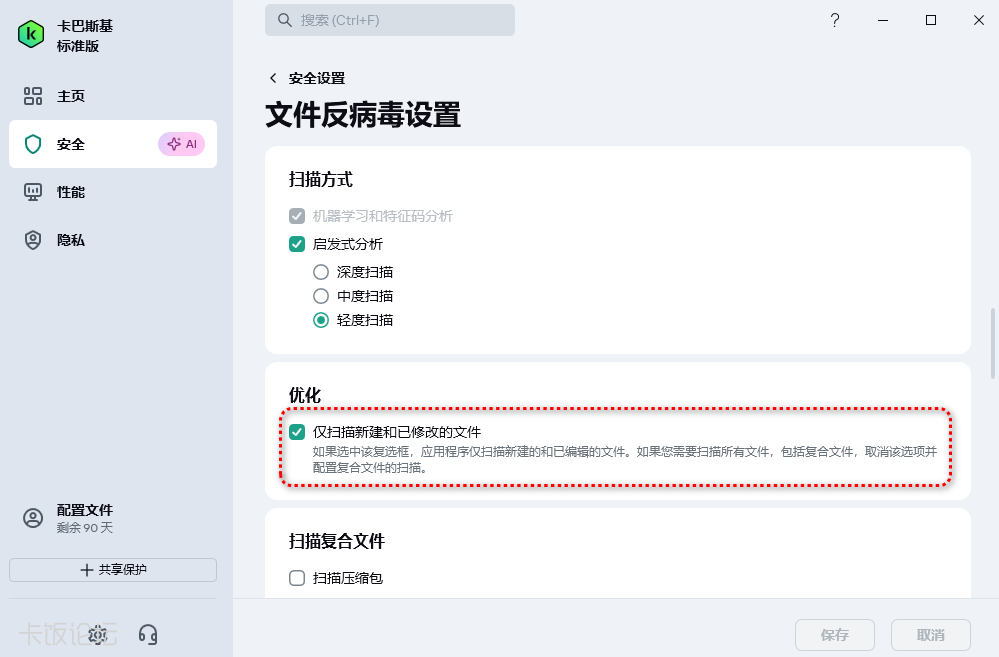This screenshot has width=999, height=657.
Task: Return to 安全设置 breadcrumb link
Action: [x=317, y=78]
